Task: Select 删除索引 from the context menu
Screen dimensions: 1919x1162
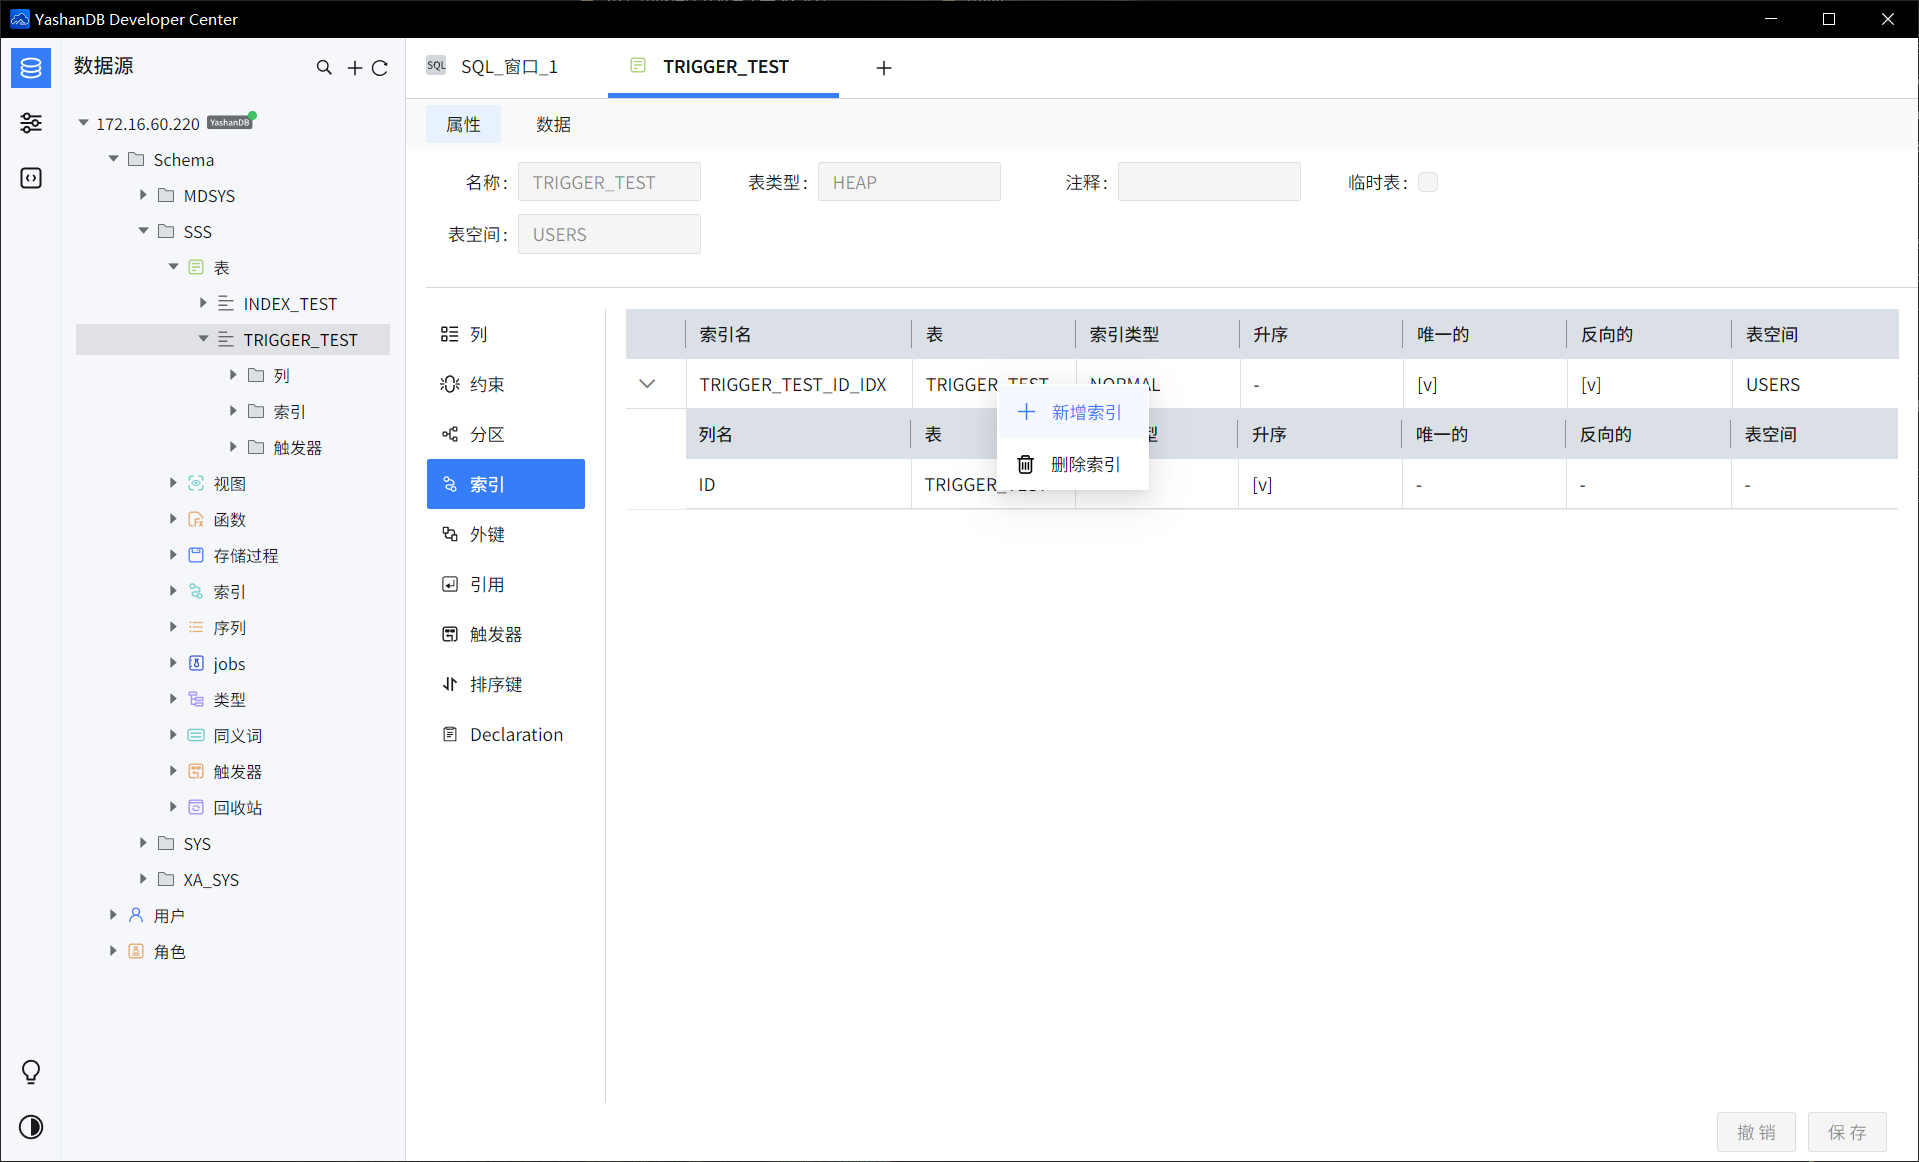Action: (1087, 464)
